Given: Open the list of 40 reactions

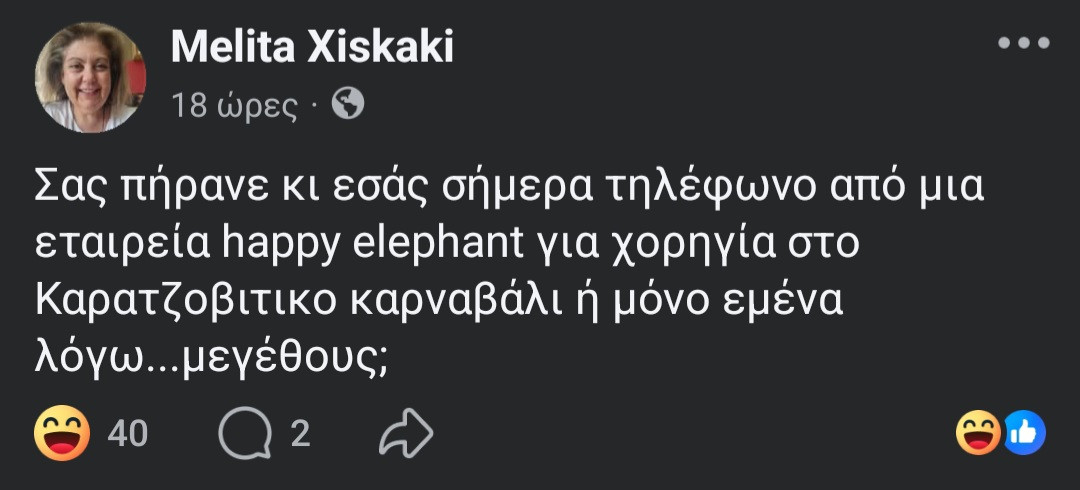Looking at the screenshot, I should [x=127, y=433].
